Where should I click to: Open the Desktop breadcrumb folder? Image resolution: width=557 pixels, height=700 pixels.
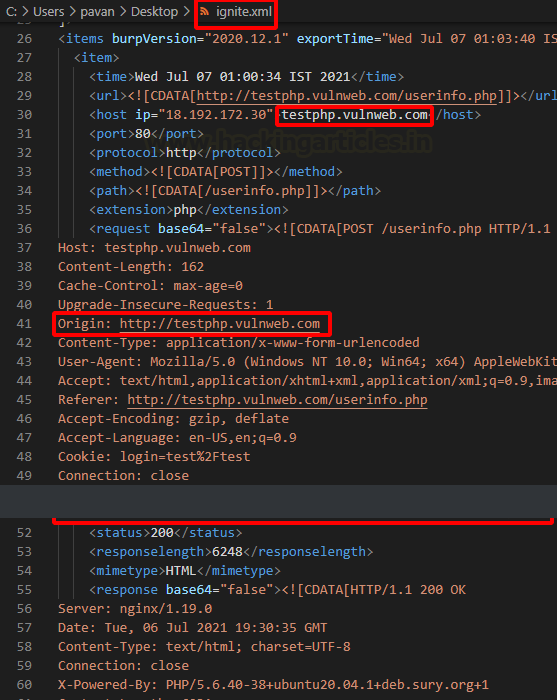click(154, 12)
